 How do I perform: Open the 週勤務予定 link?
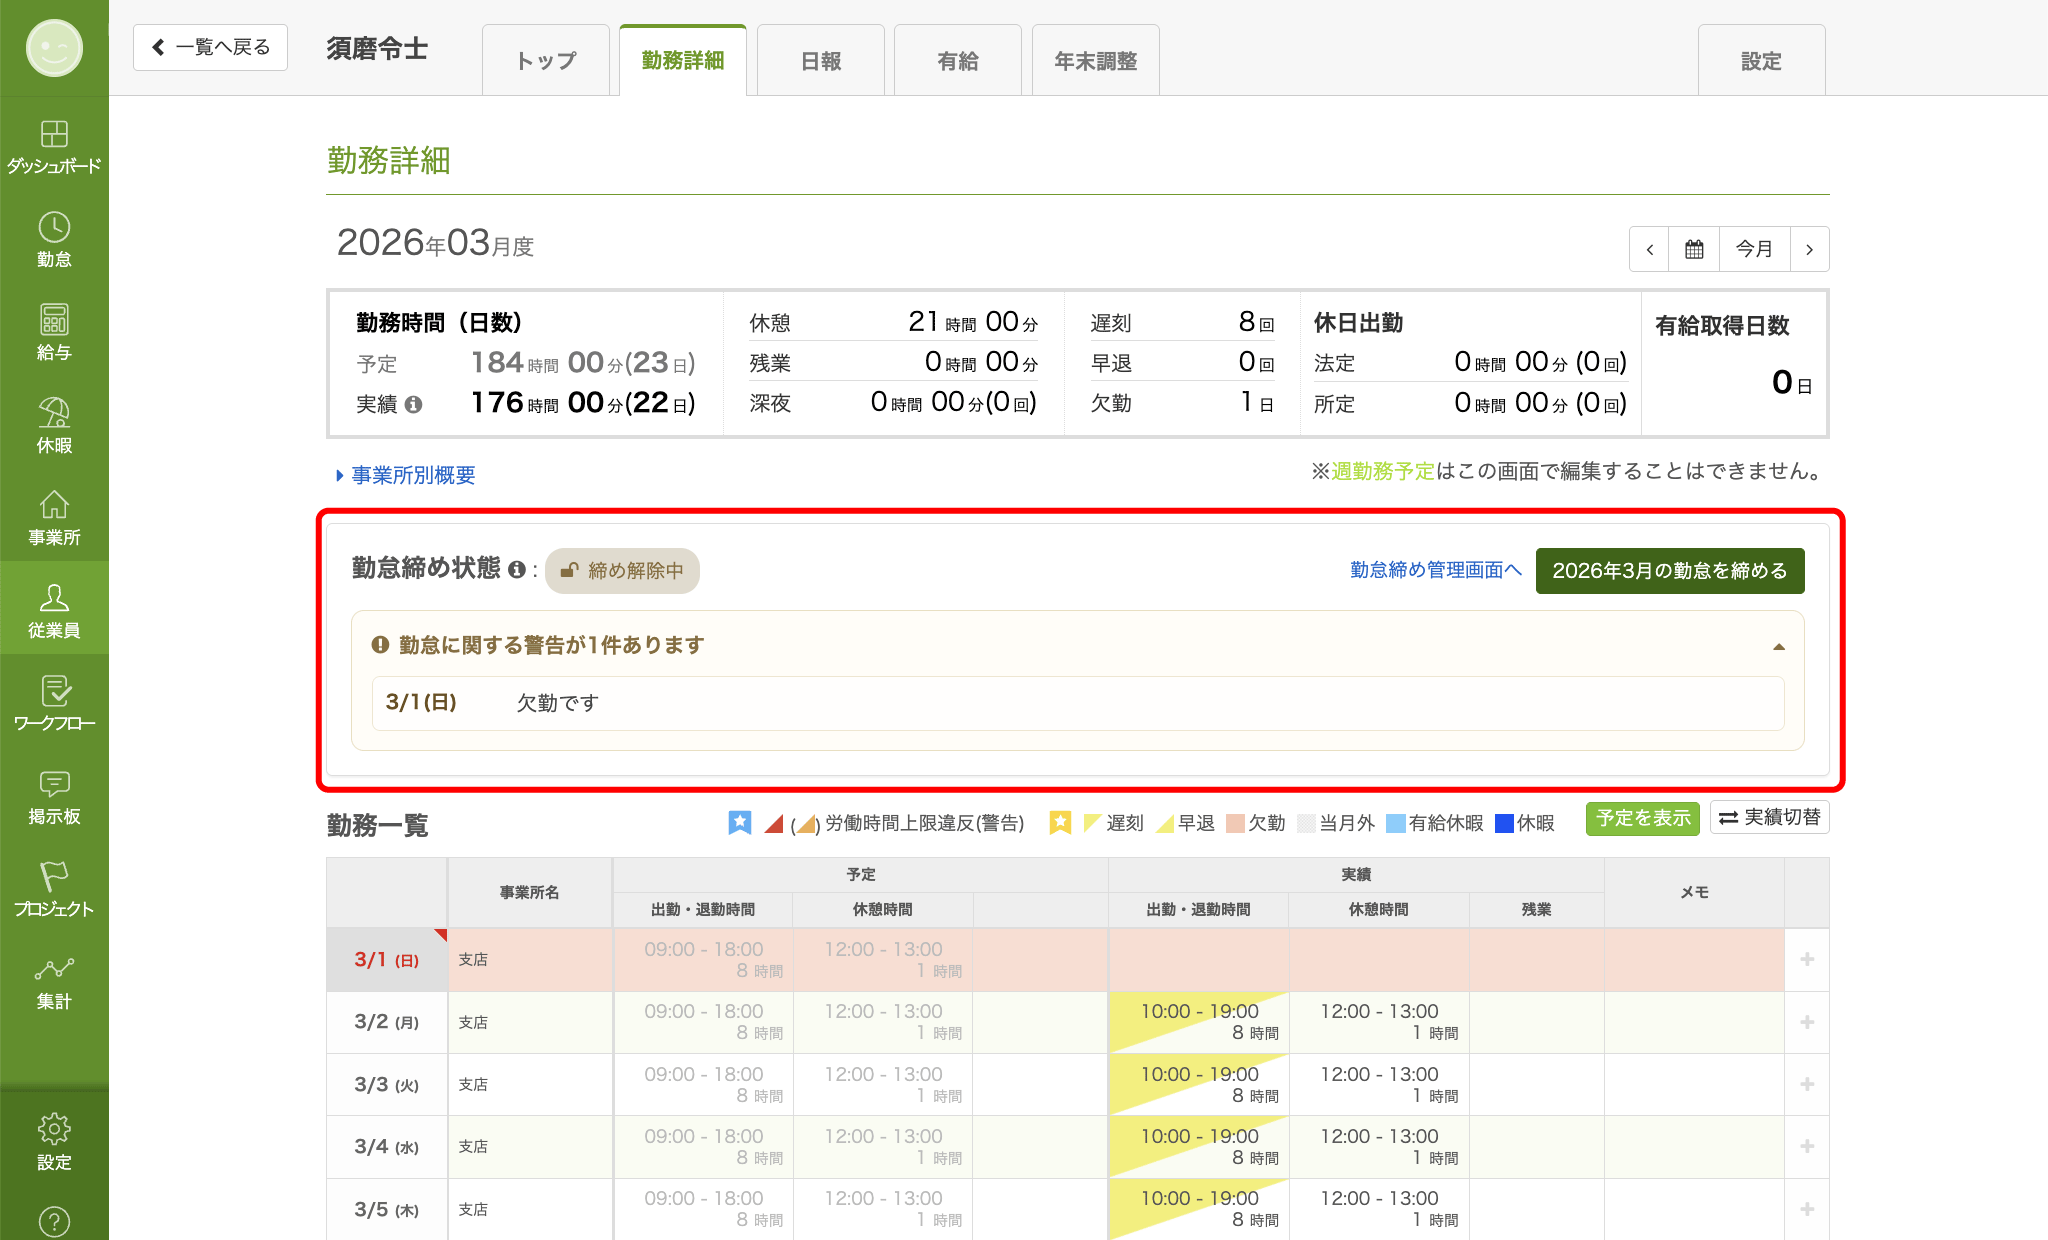(1383, 471)
